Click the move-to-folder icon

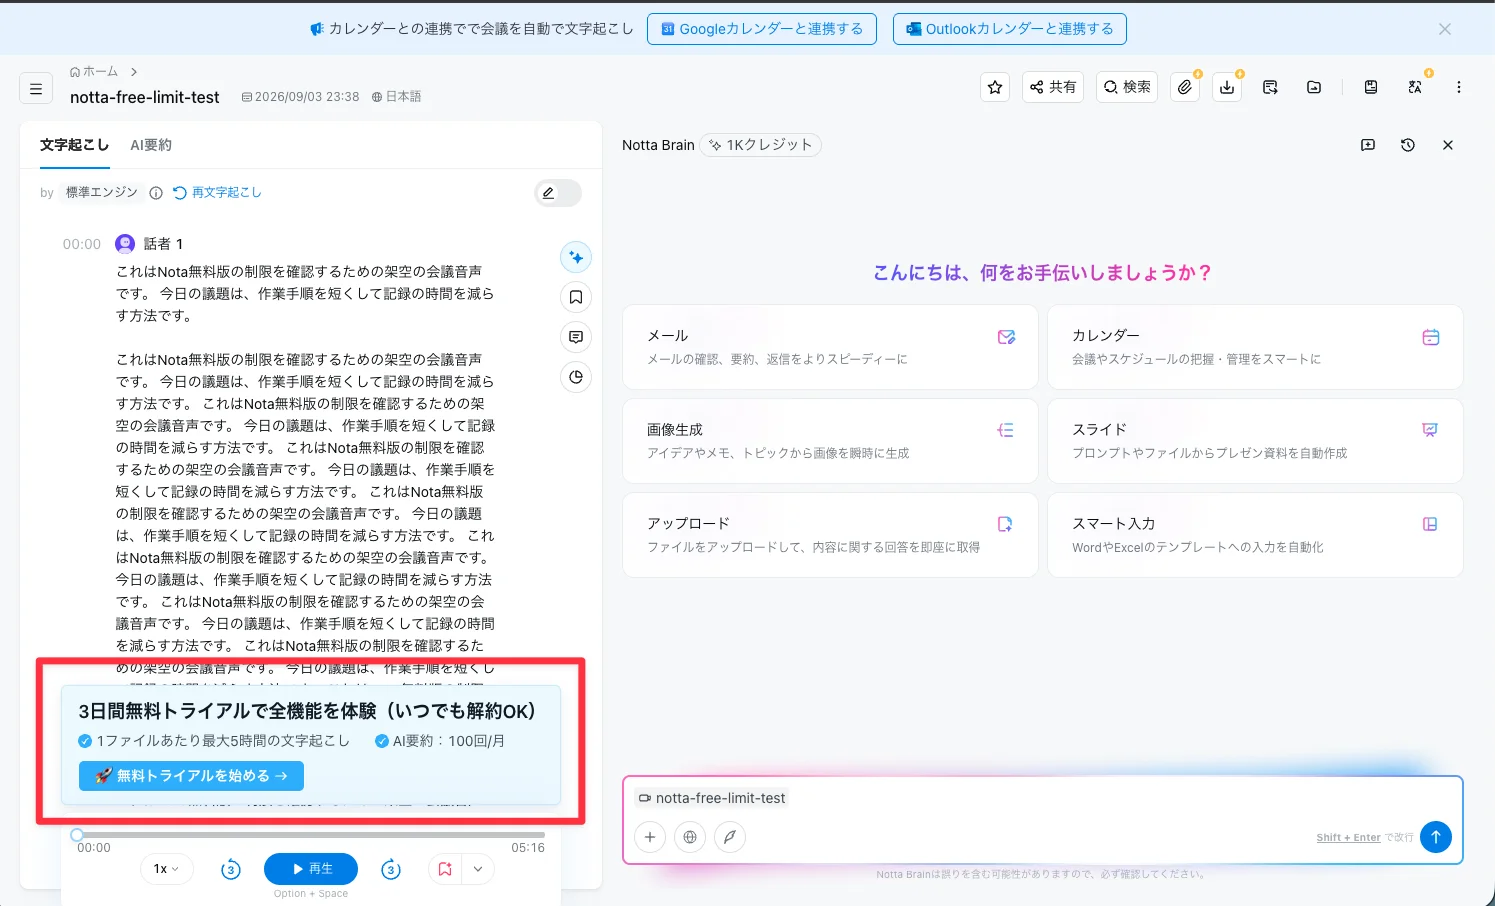(1314, 87)
